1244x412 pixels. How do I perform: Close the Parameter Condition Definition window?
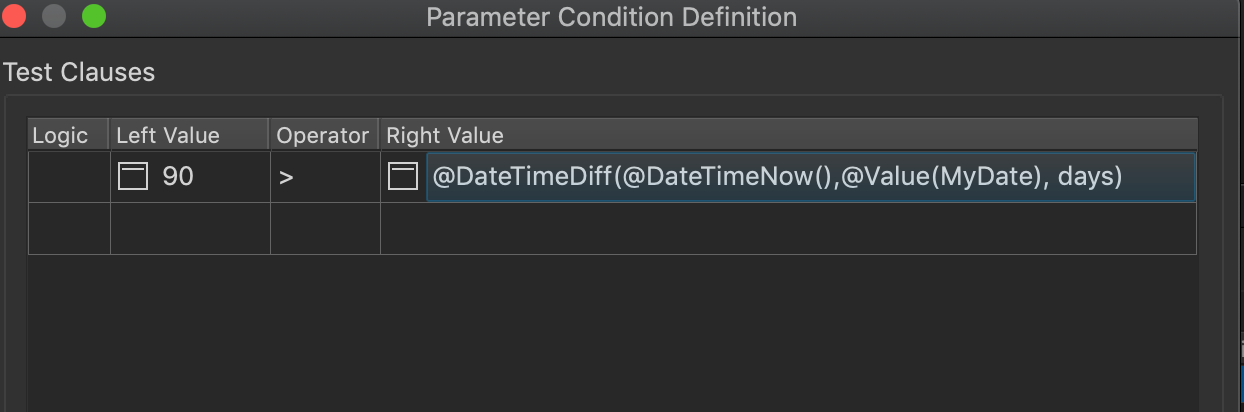click(x=15, y=17)
